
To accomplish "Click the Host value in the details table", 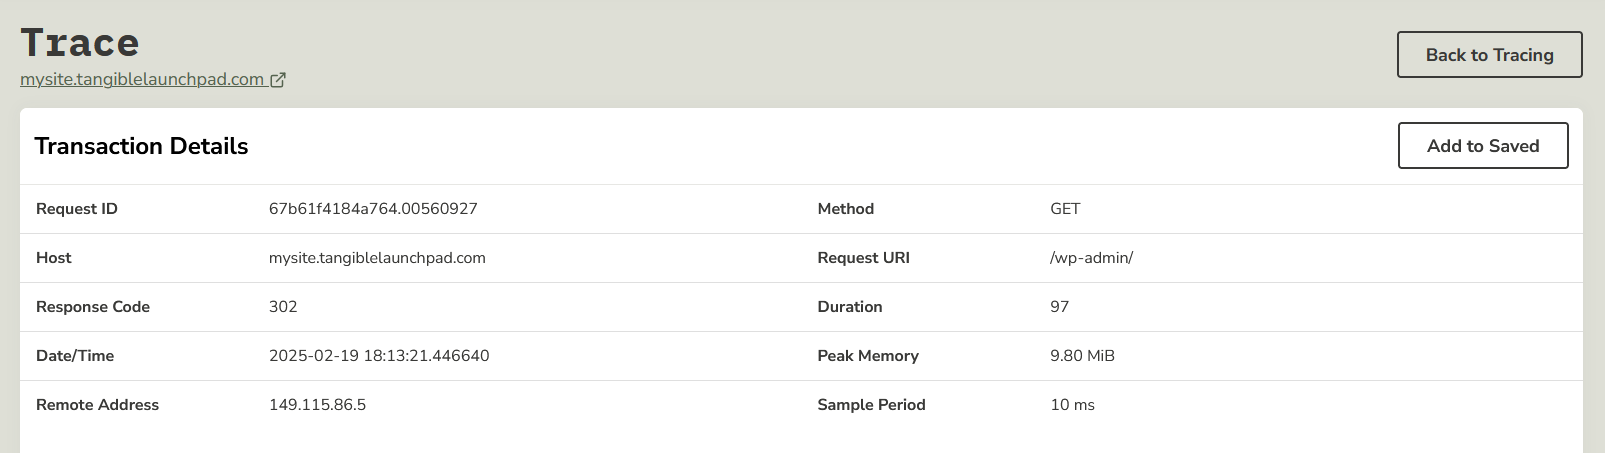I will pyautogui.click(x=377, y=258).
